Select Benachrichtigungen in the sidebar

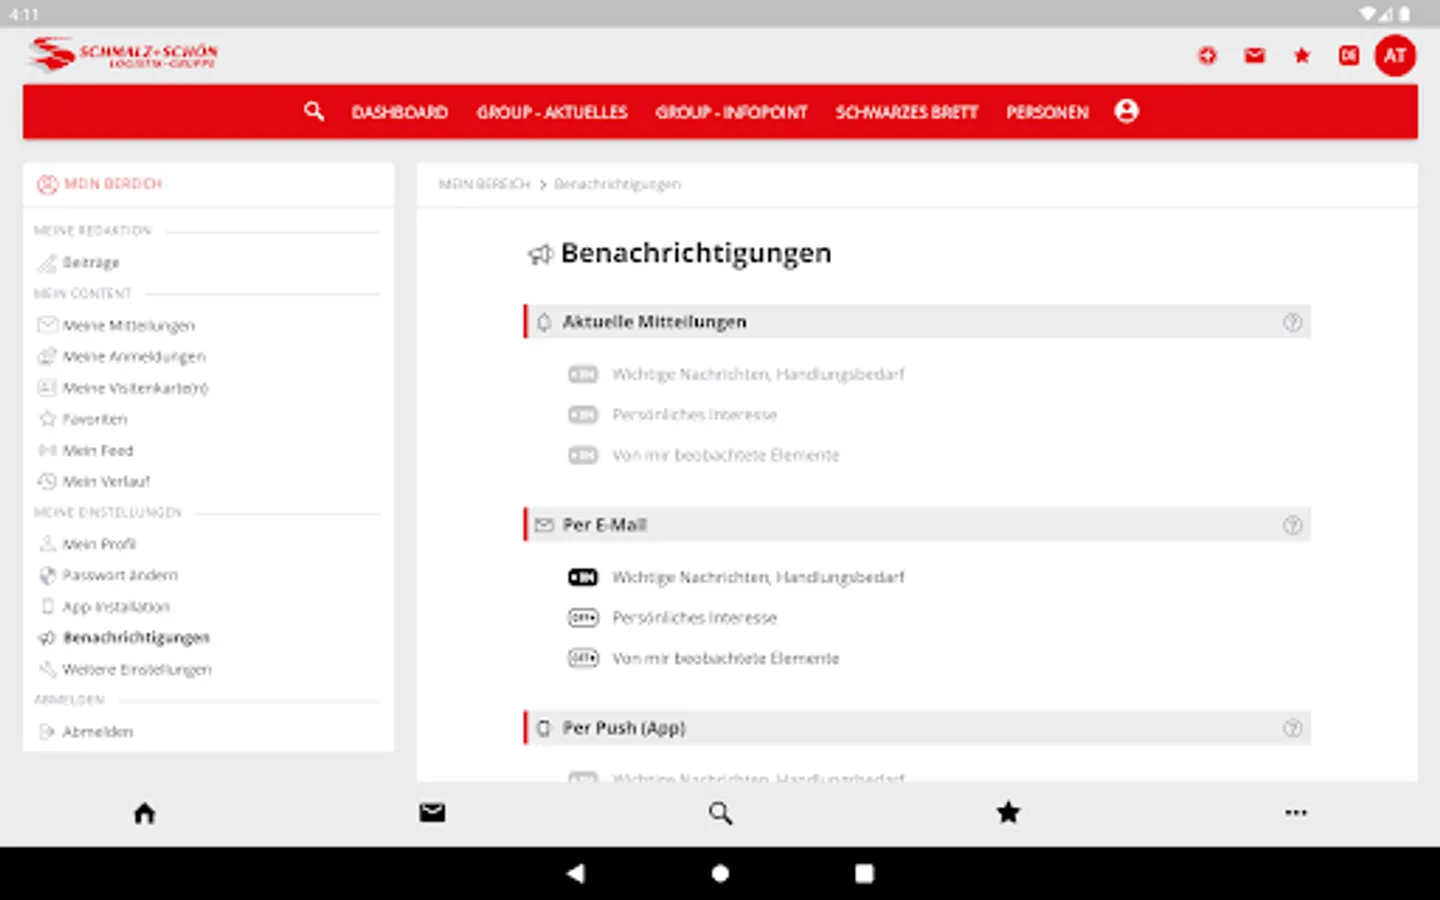(136, 637)
